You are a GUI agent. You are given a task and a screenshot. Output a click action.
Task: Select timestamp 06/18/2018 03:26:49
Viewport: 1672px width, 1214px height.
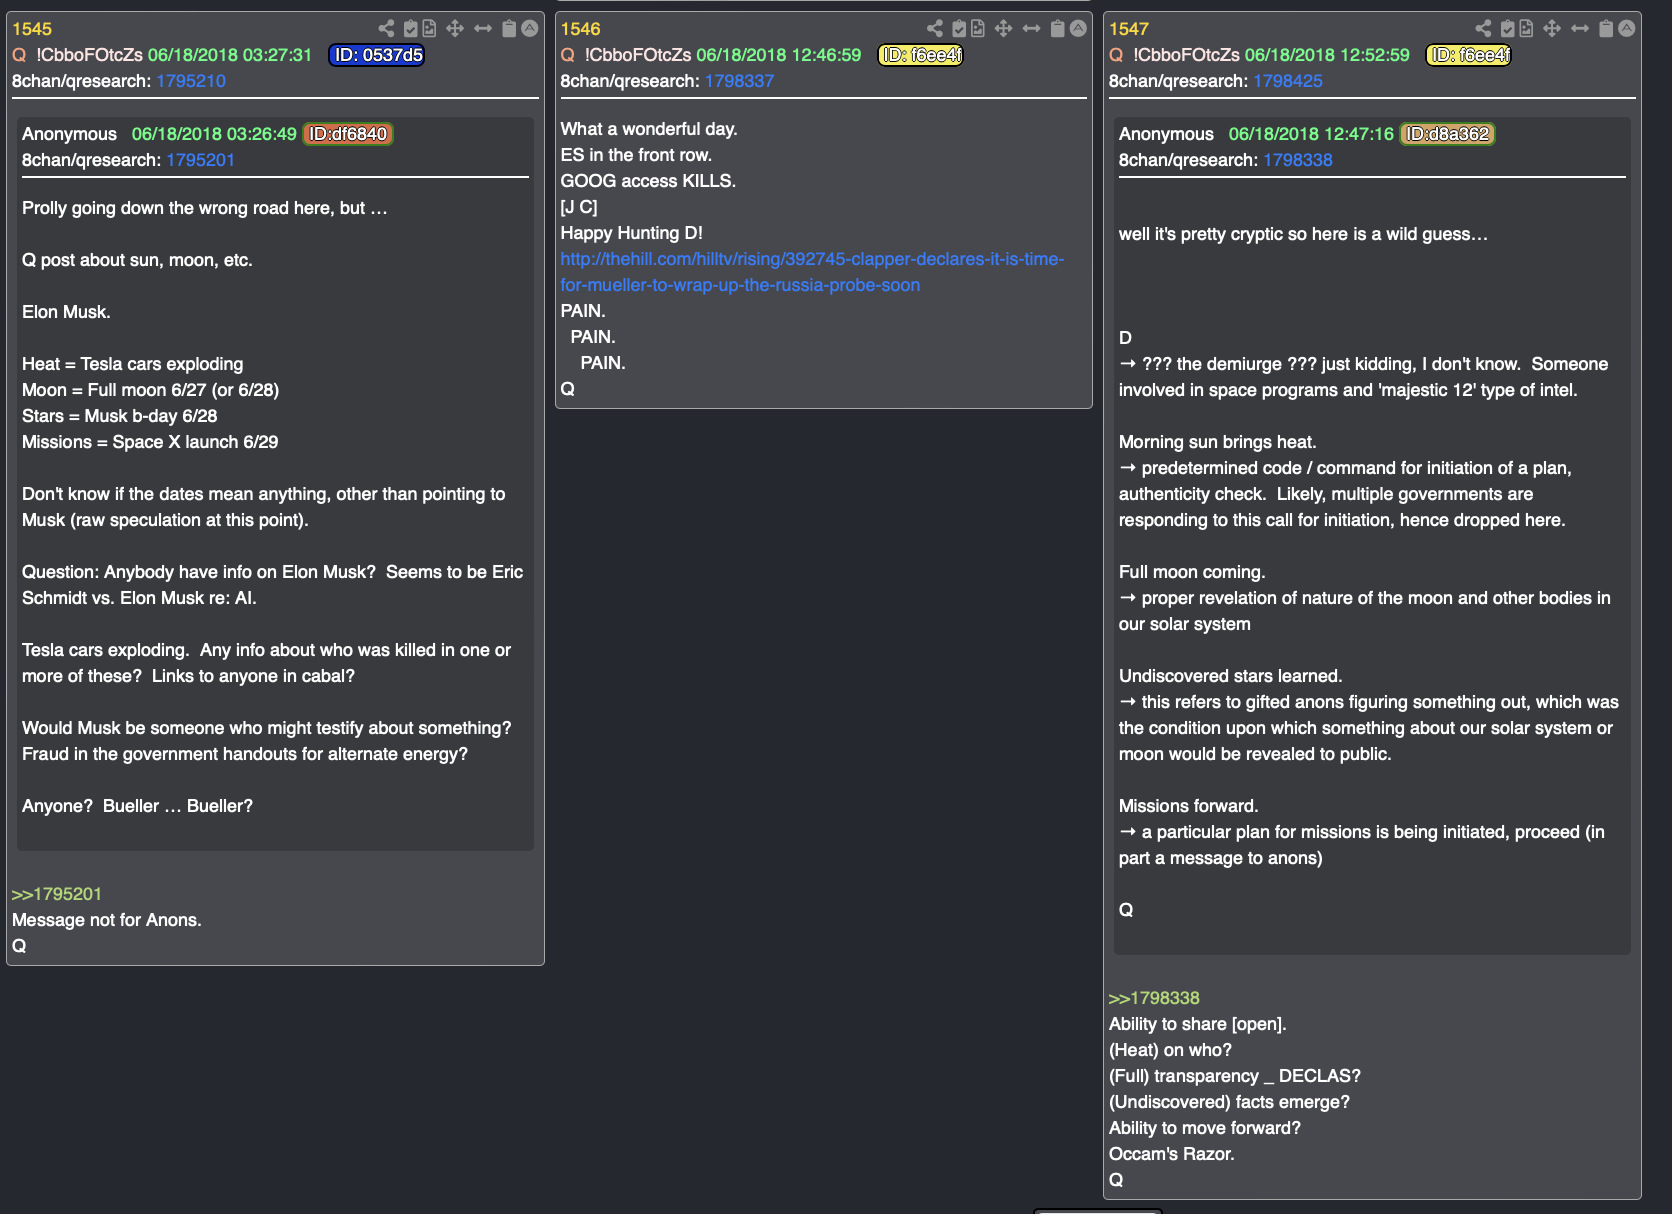click(x=214, y=134)
